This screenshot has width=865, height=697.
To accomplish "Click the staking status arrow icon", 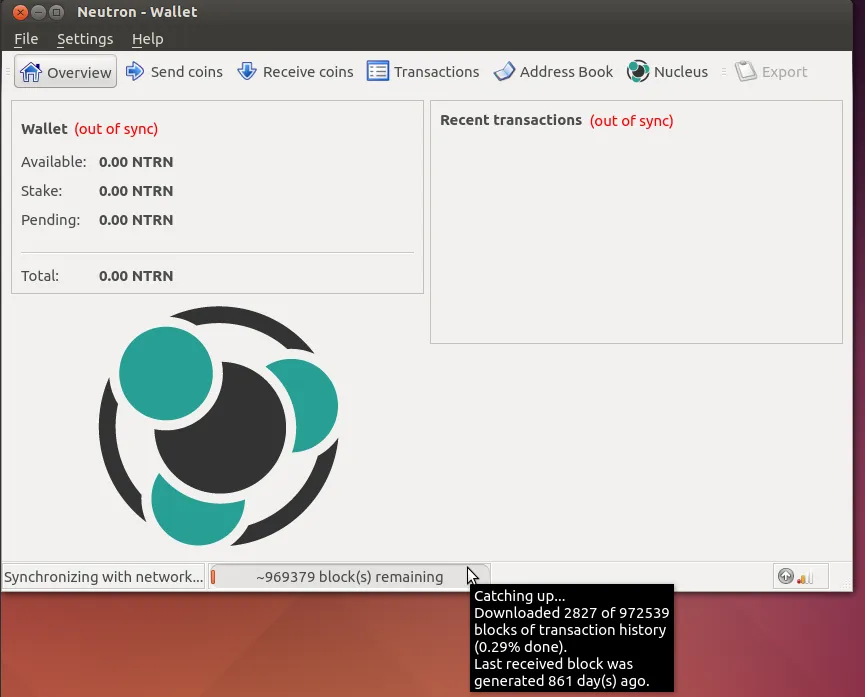I will coord(786,577).
